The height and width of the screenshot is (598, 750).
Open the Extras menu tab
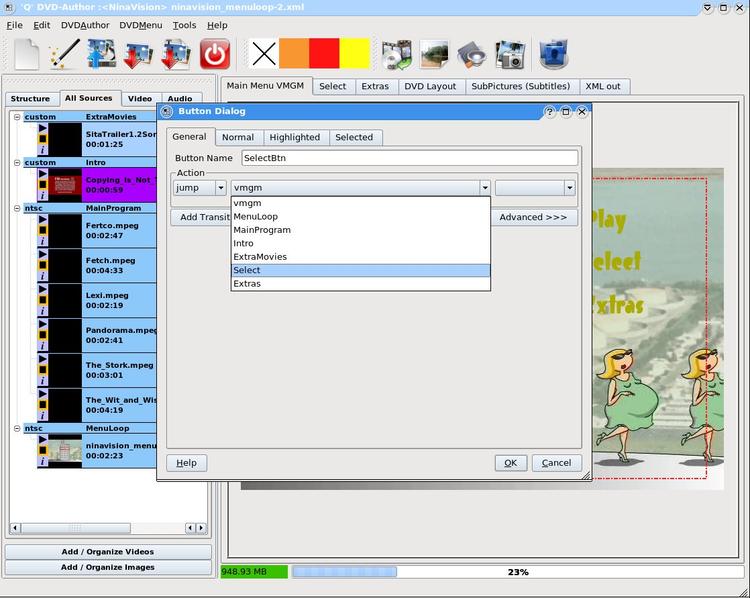tap(375, 87)
